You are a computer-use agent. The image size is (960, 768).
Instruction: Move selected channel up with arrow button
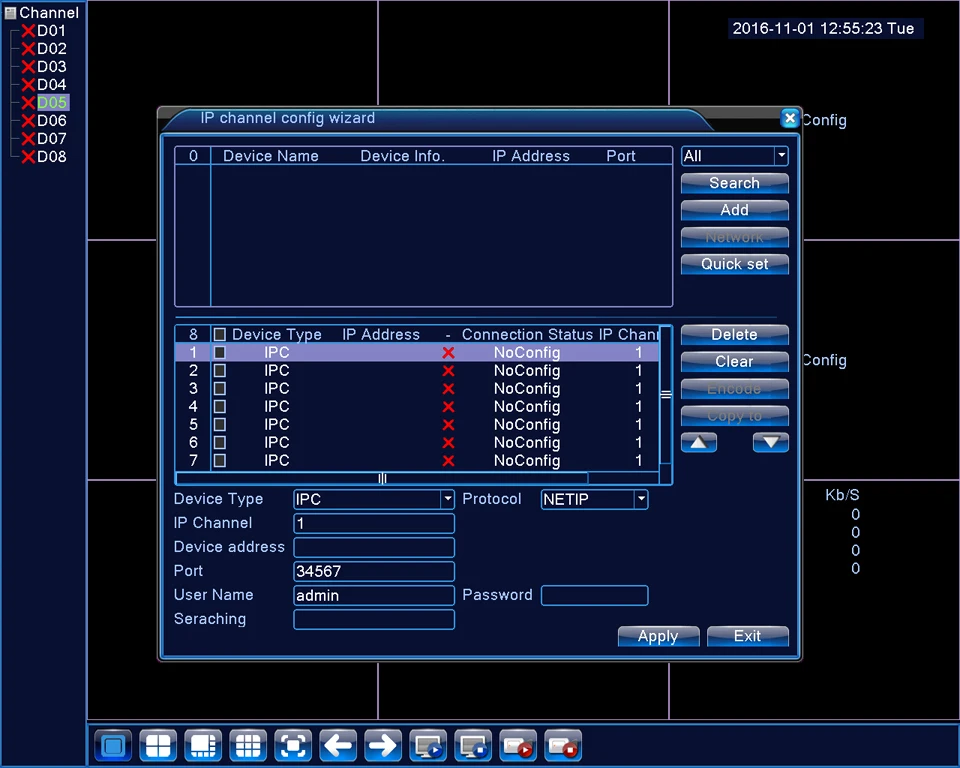[x=699, y=442]
